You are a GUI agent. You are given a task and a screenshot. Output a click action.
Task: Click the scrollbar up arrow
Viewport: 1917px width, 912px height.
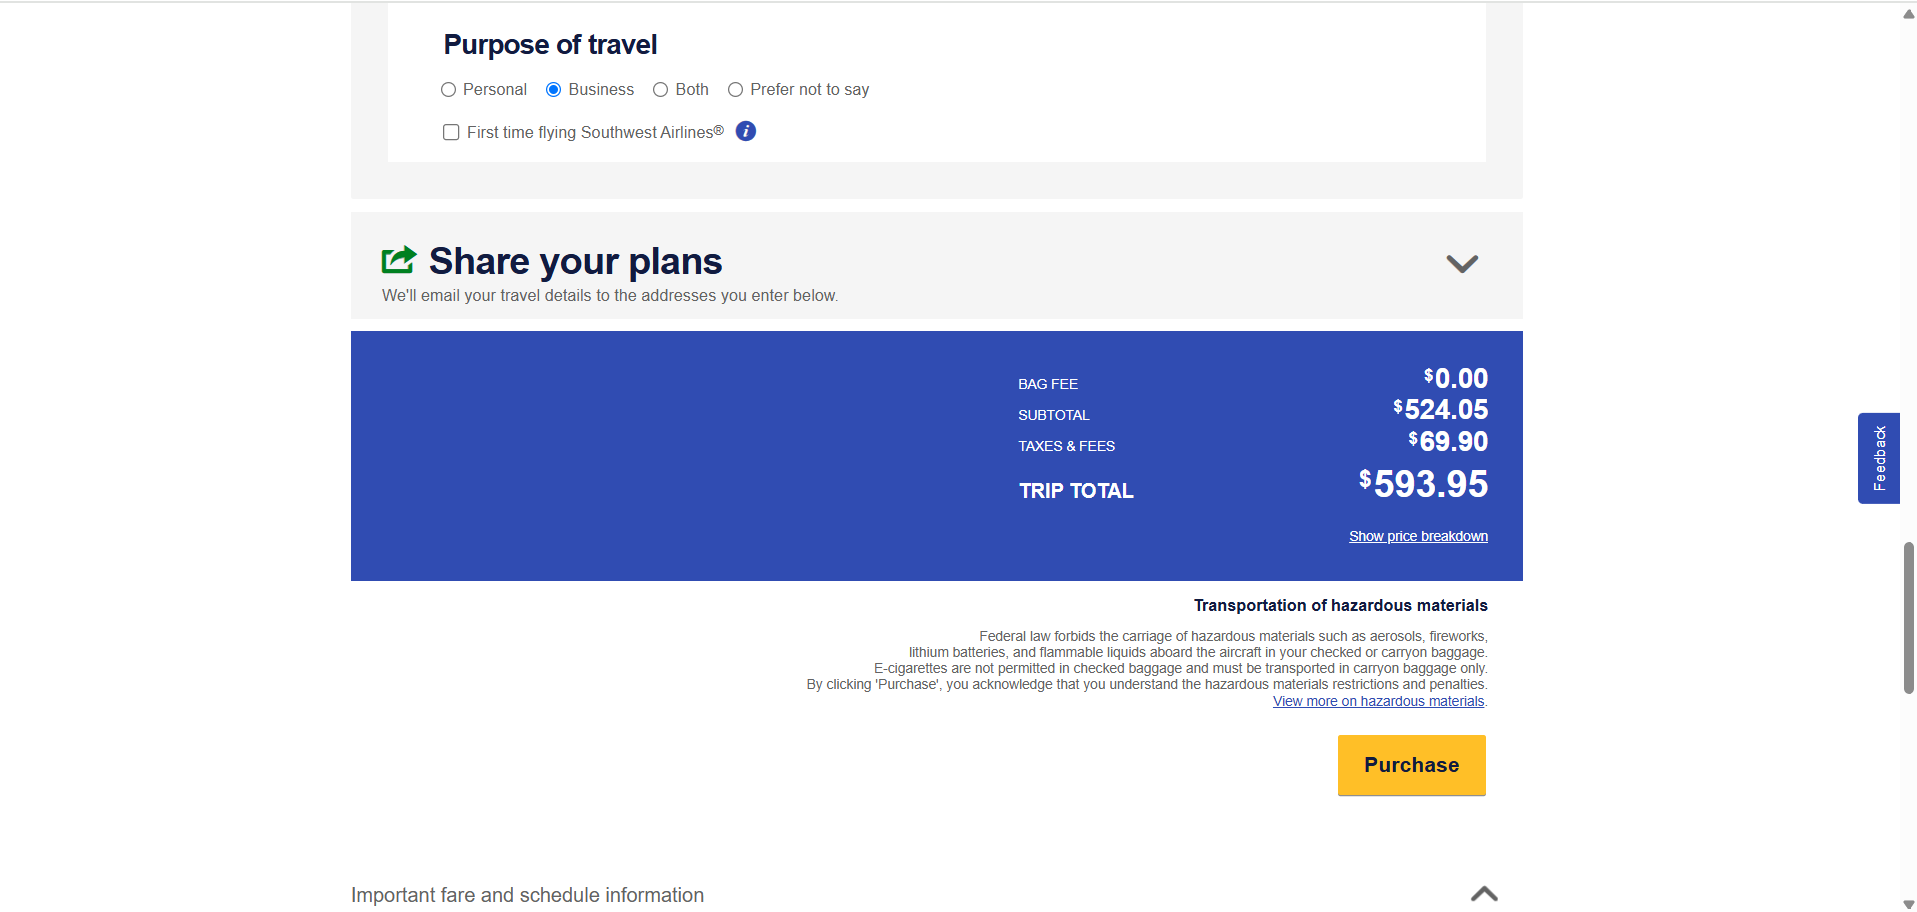tap(1908, 14)
